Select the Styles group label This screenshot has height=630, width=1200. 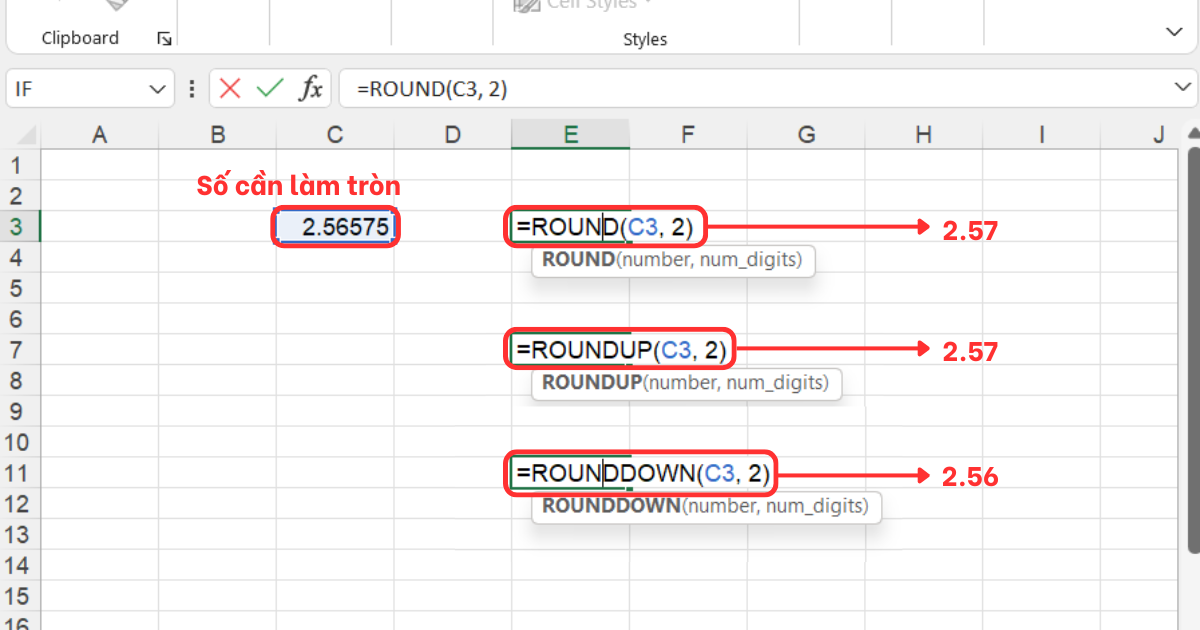click(x=645, y=39)
